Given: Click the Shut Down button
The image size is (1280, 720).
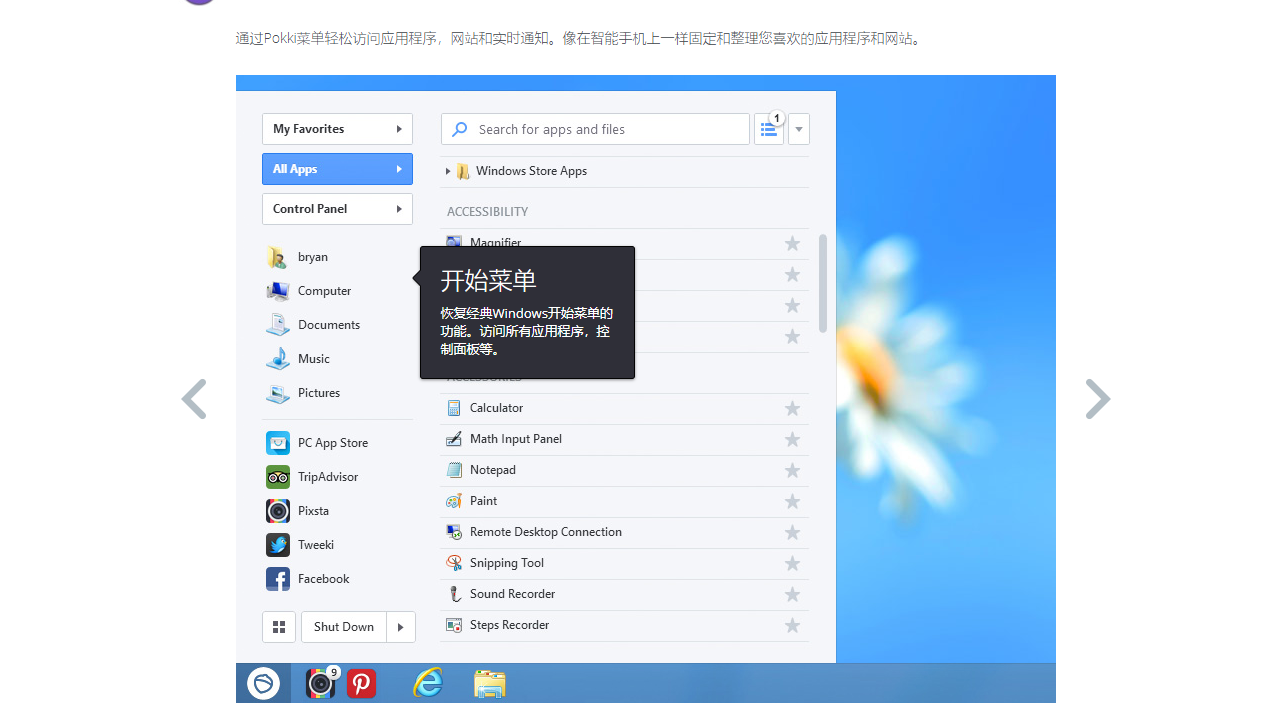Looking at the screenshot, I should (344, 627).
